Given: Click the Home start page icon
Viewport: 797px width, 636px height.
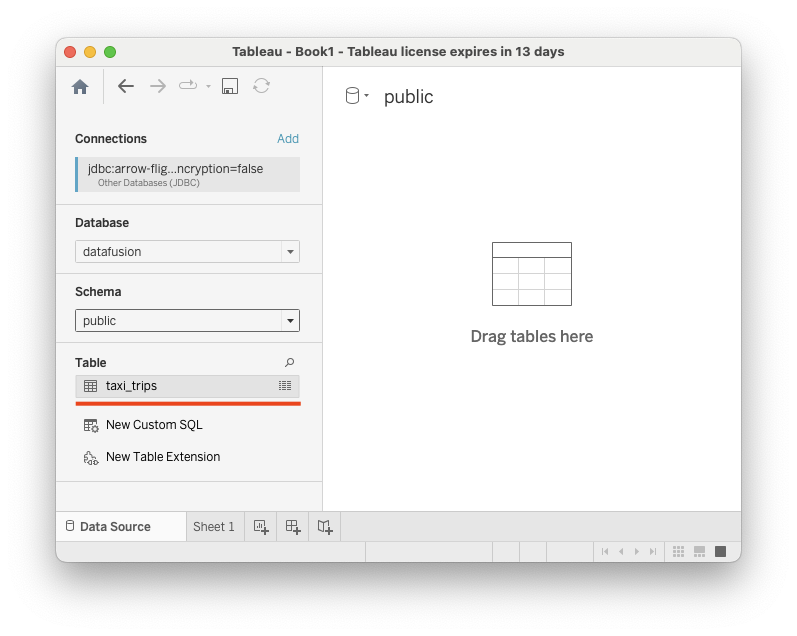Looking at the screenshot, I should click(80, 87).
